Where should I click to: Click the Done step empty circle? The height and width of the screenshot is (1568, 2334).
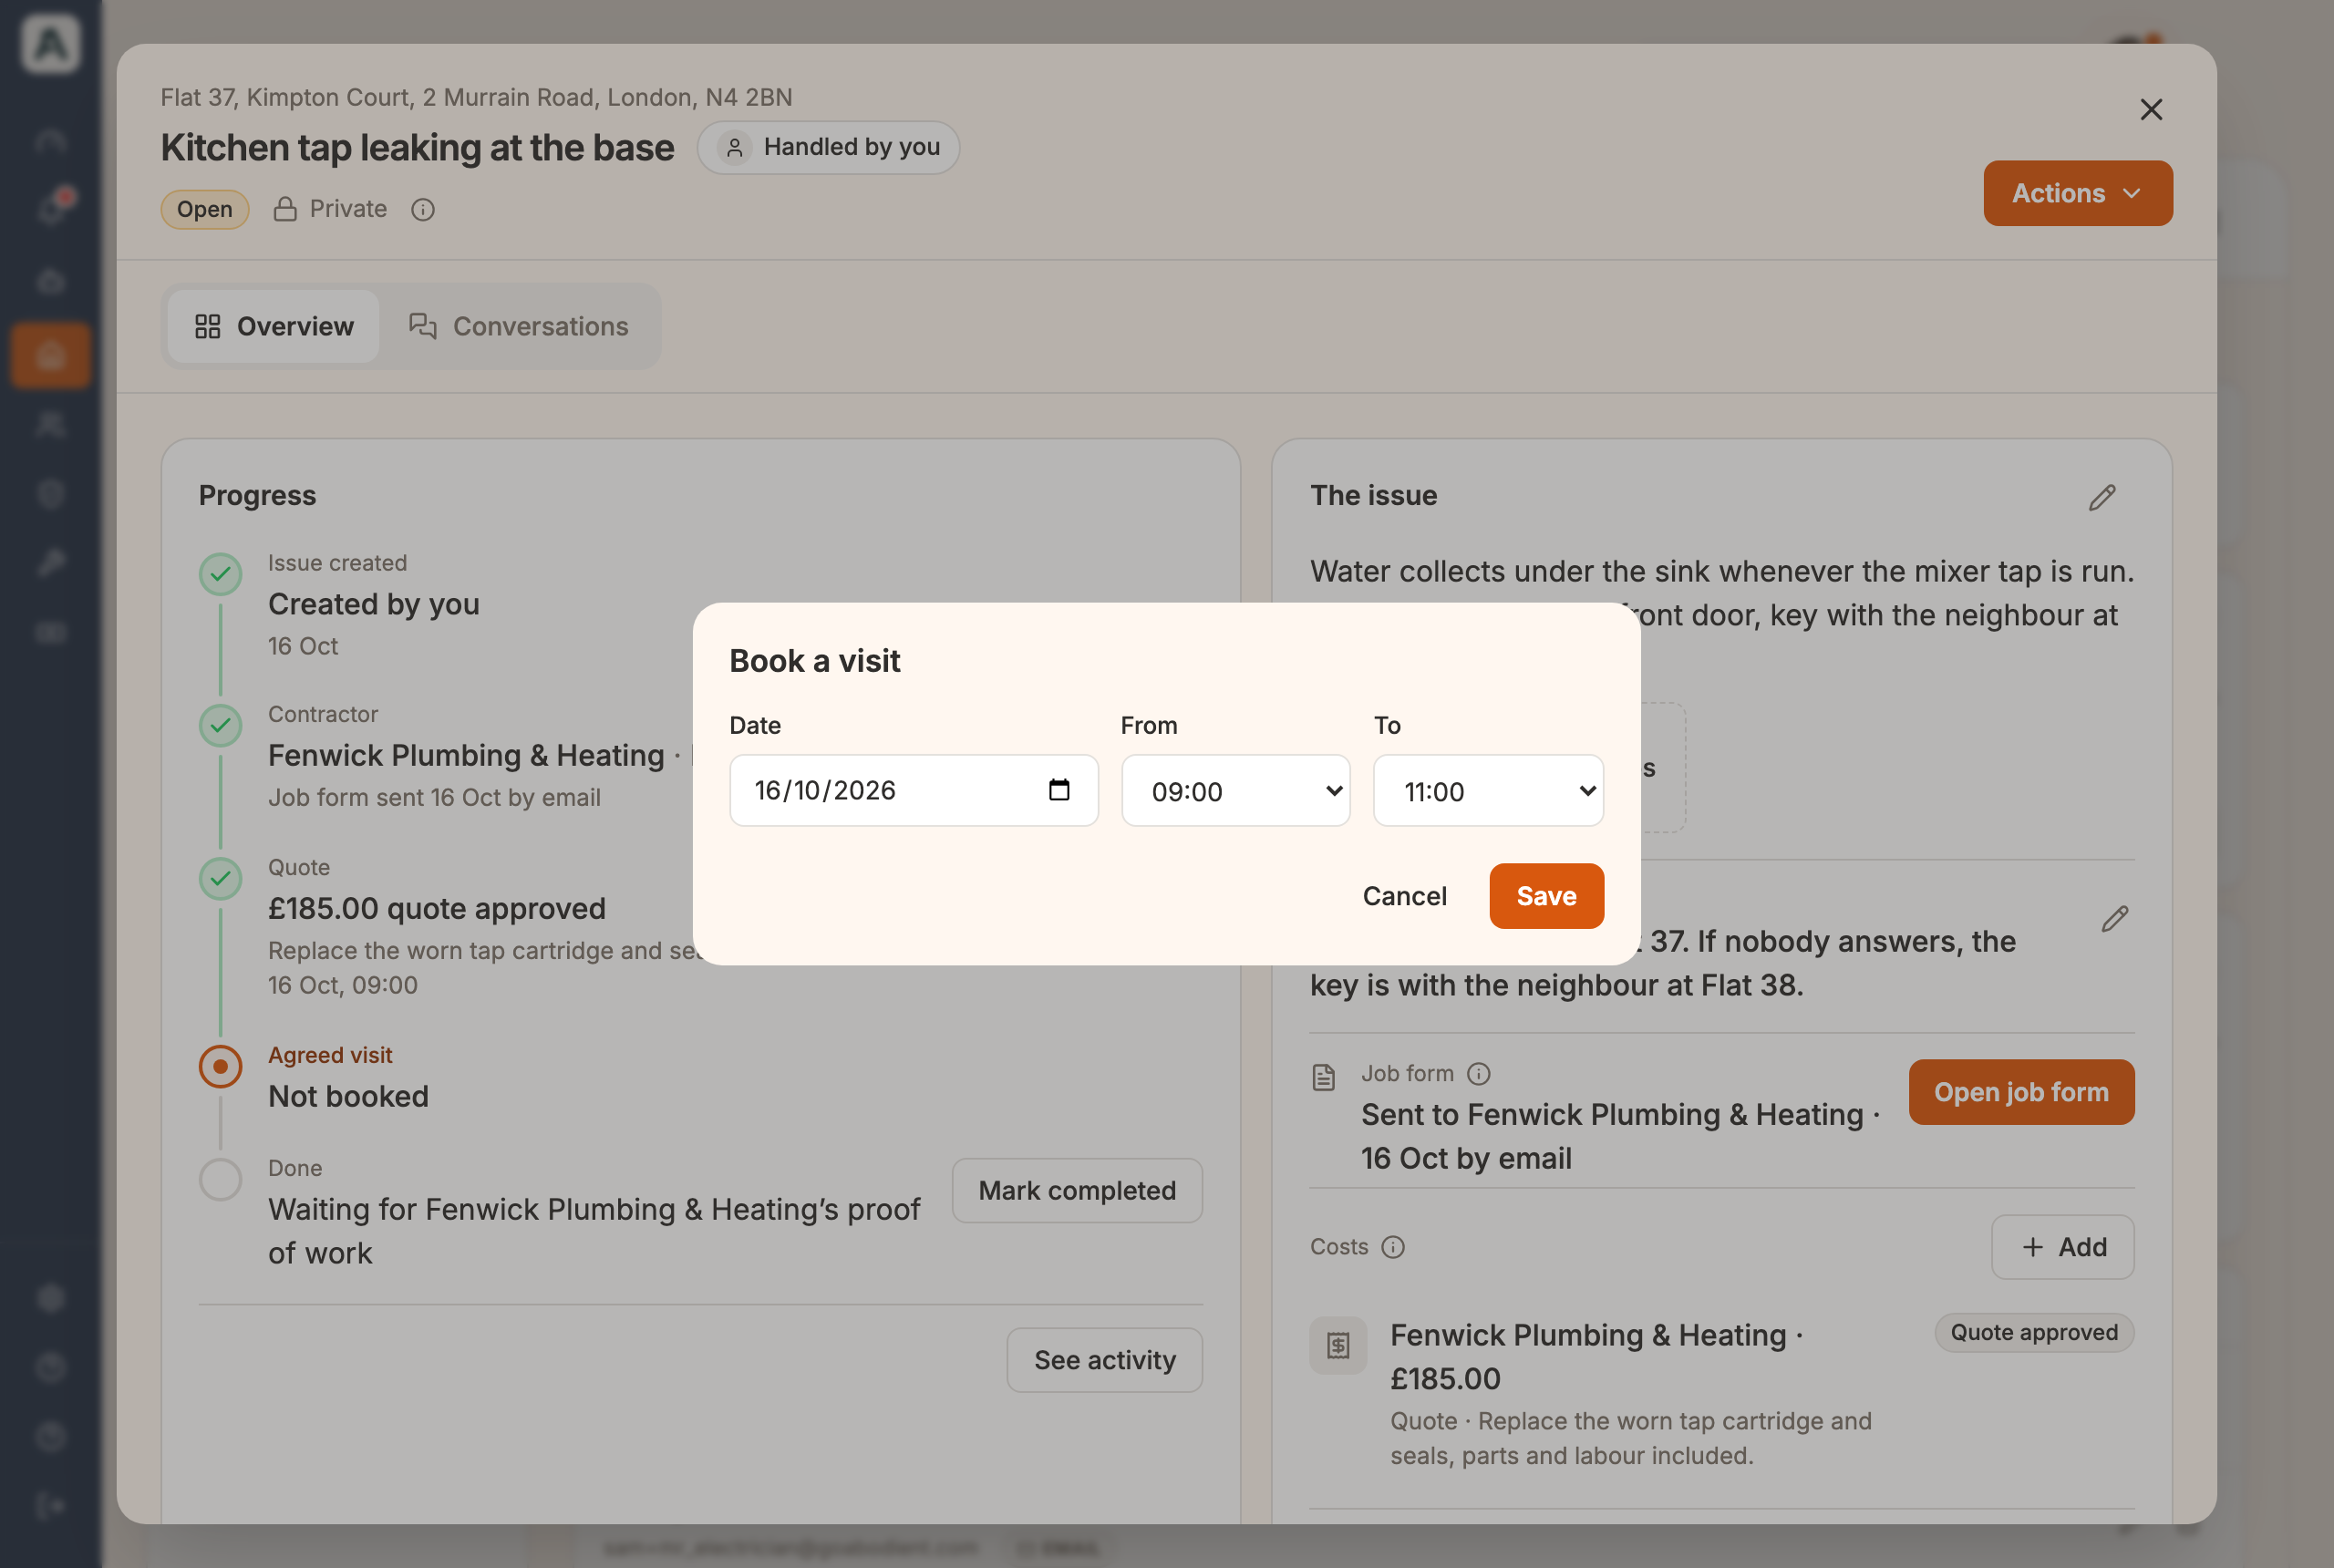(220, 1180)
